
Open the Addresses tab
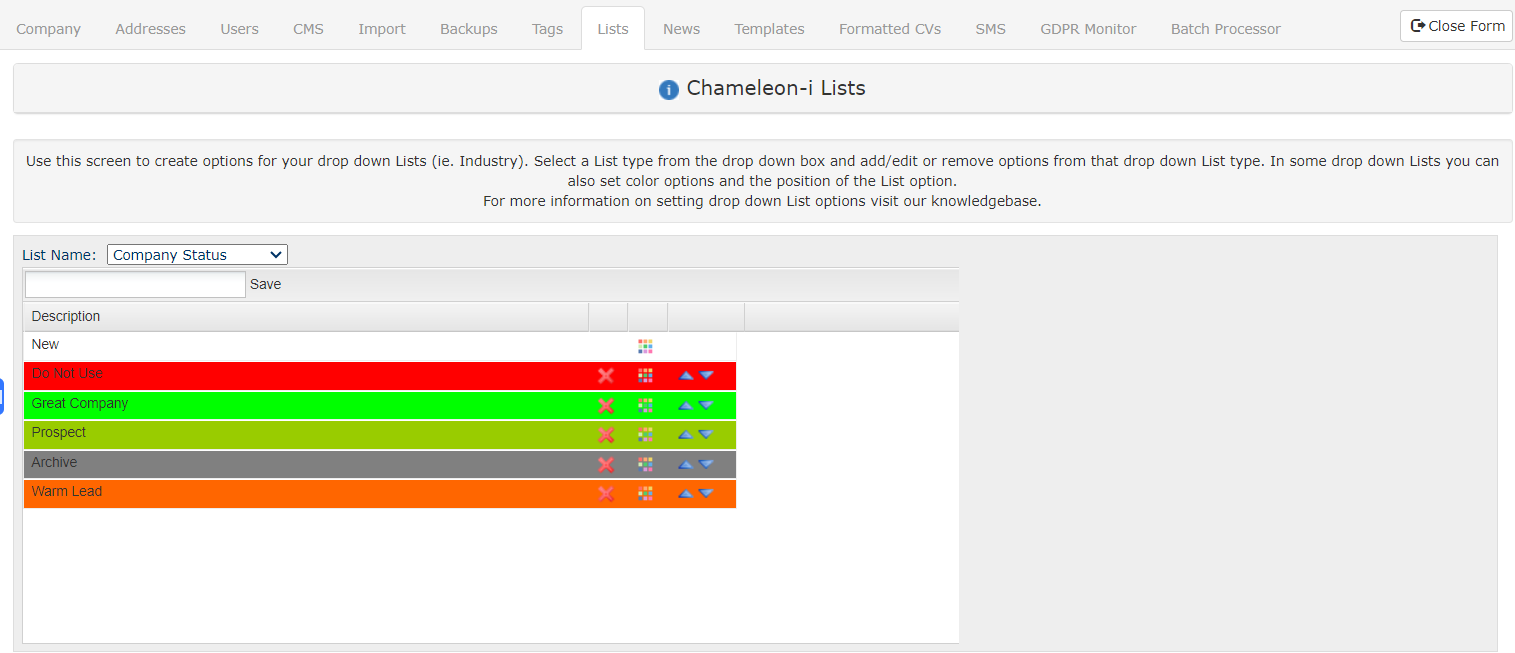150,29
